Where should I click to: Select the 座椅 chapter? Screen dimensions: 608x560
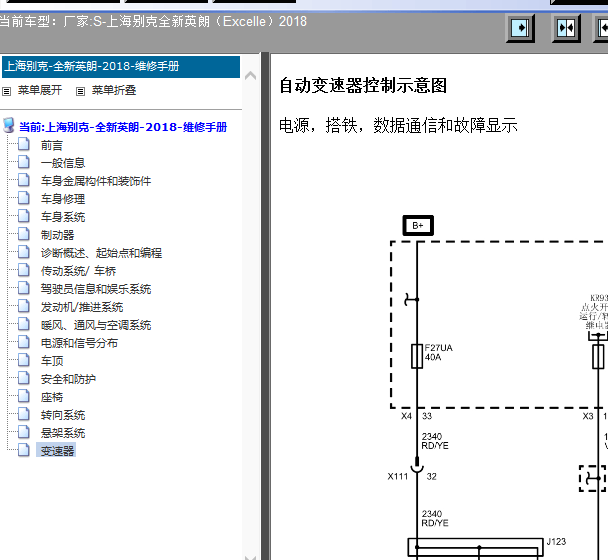[52, 397]
